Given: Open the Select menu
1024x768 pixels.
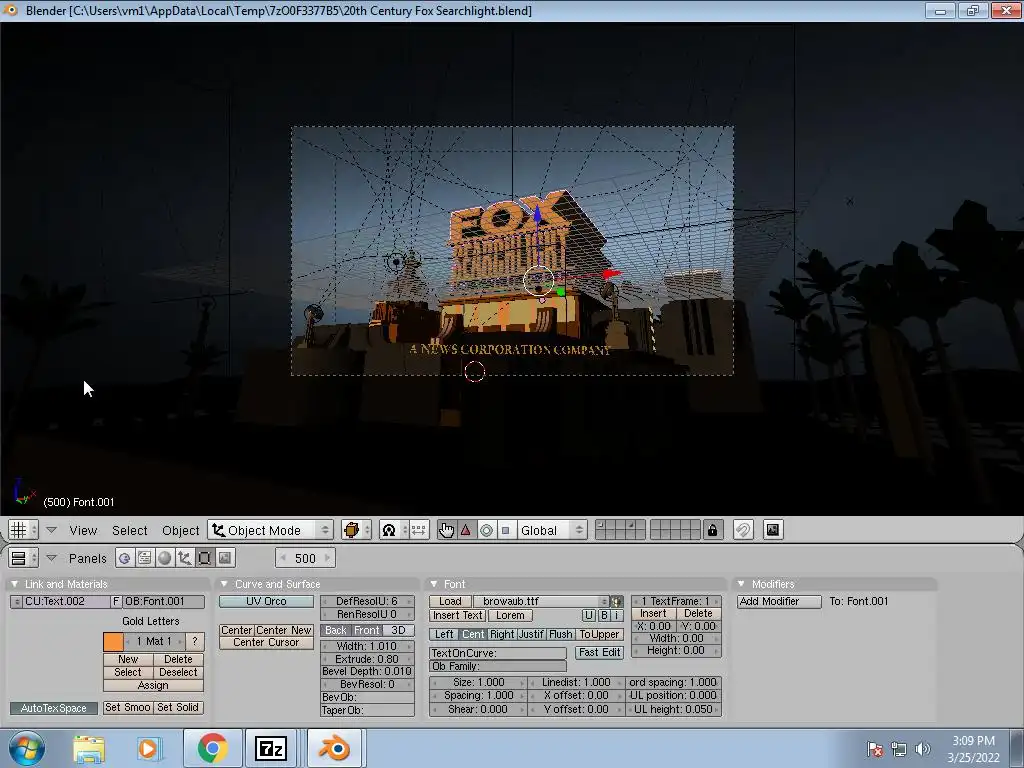Looking at the screenshot, I should (129, 530).
